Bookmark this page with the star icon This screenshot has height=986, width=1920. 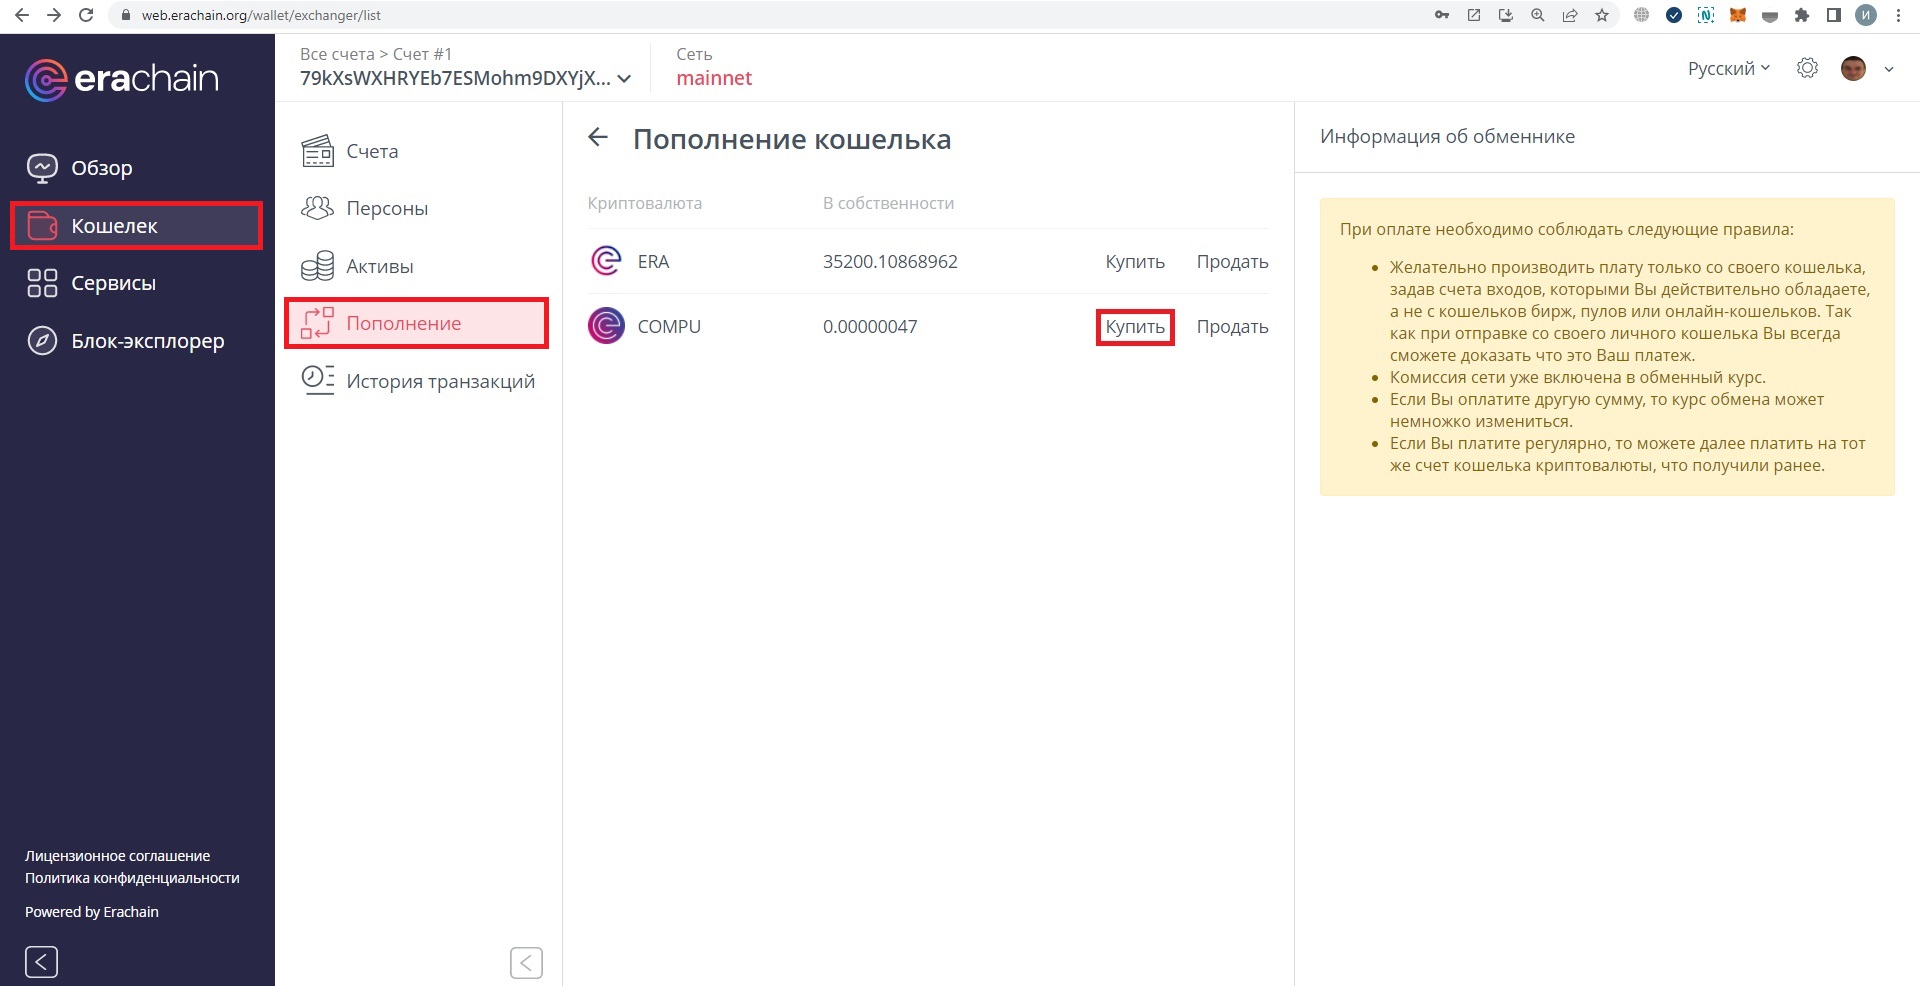pos(1602,15)
